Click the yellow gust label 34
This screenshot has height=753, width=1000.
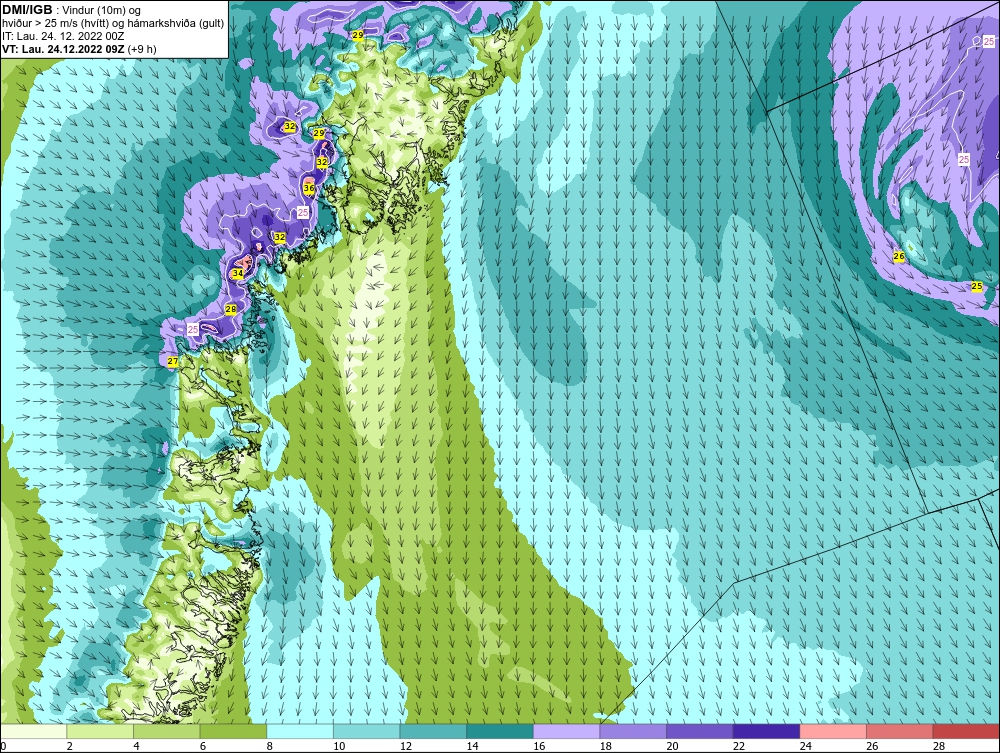click(238, 274)
